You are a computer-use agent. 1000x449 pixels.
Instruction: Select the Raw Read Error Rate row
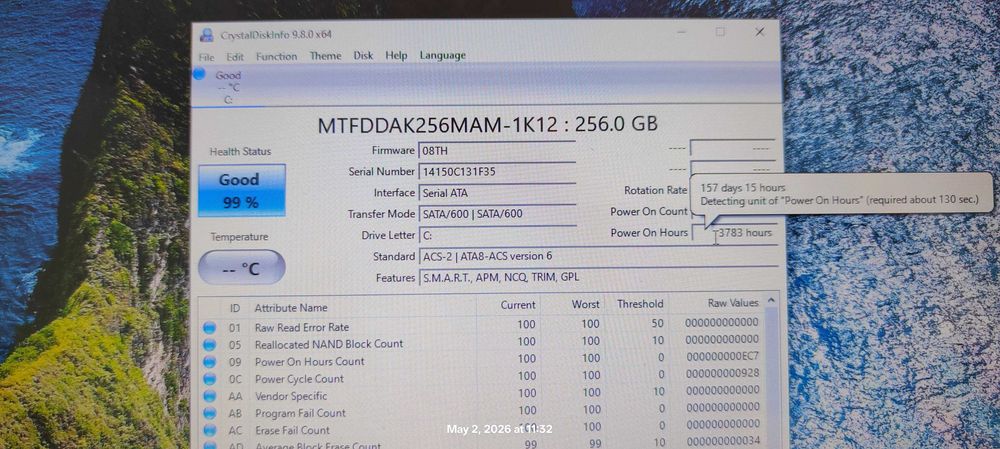click(482, 325)
